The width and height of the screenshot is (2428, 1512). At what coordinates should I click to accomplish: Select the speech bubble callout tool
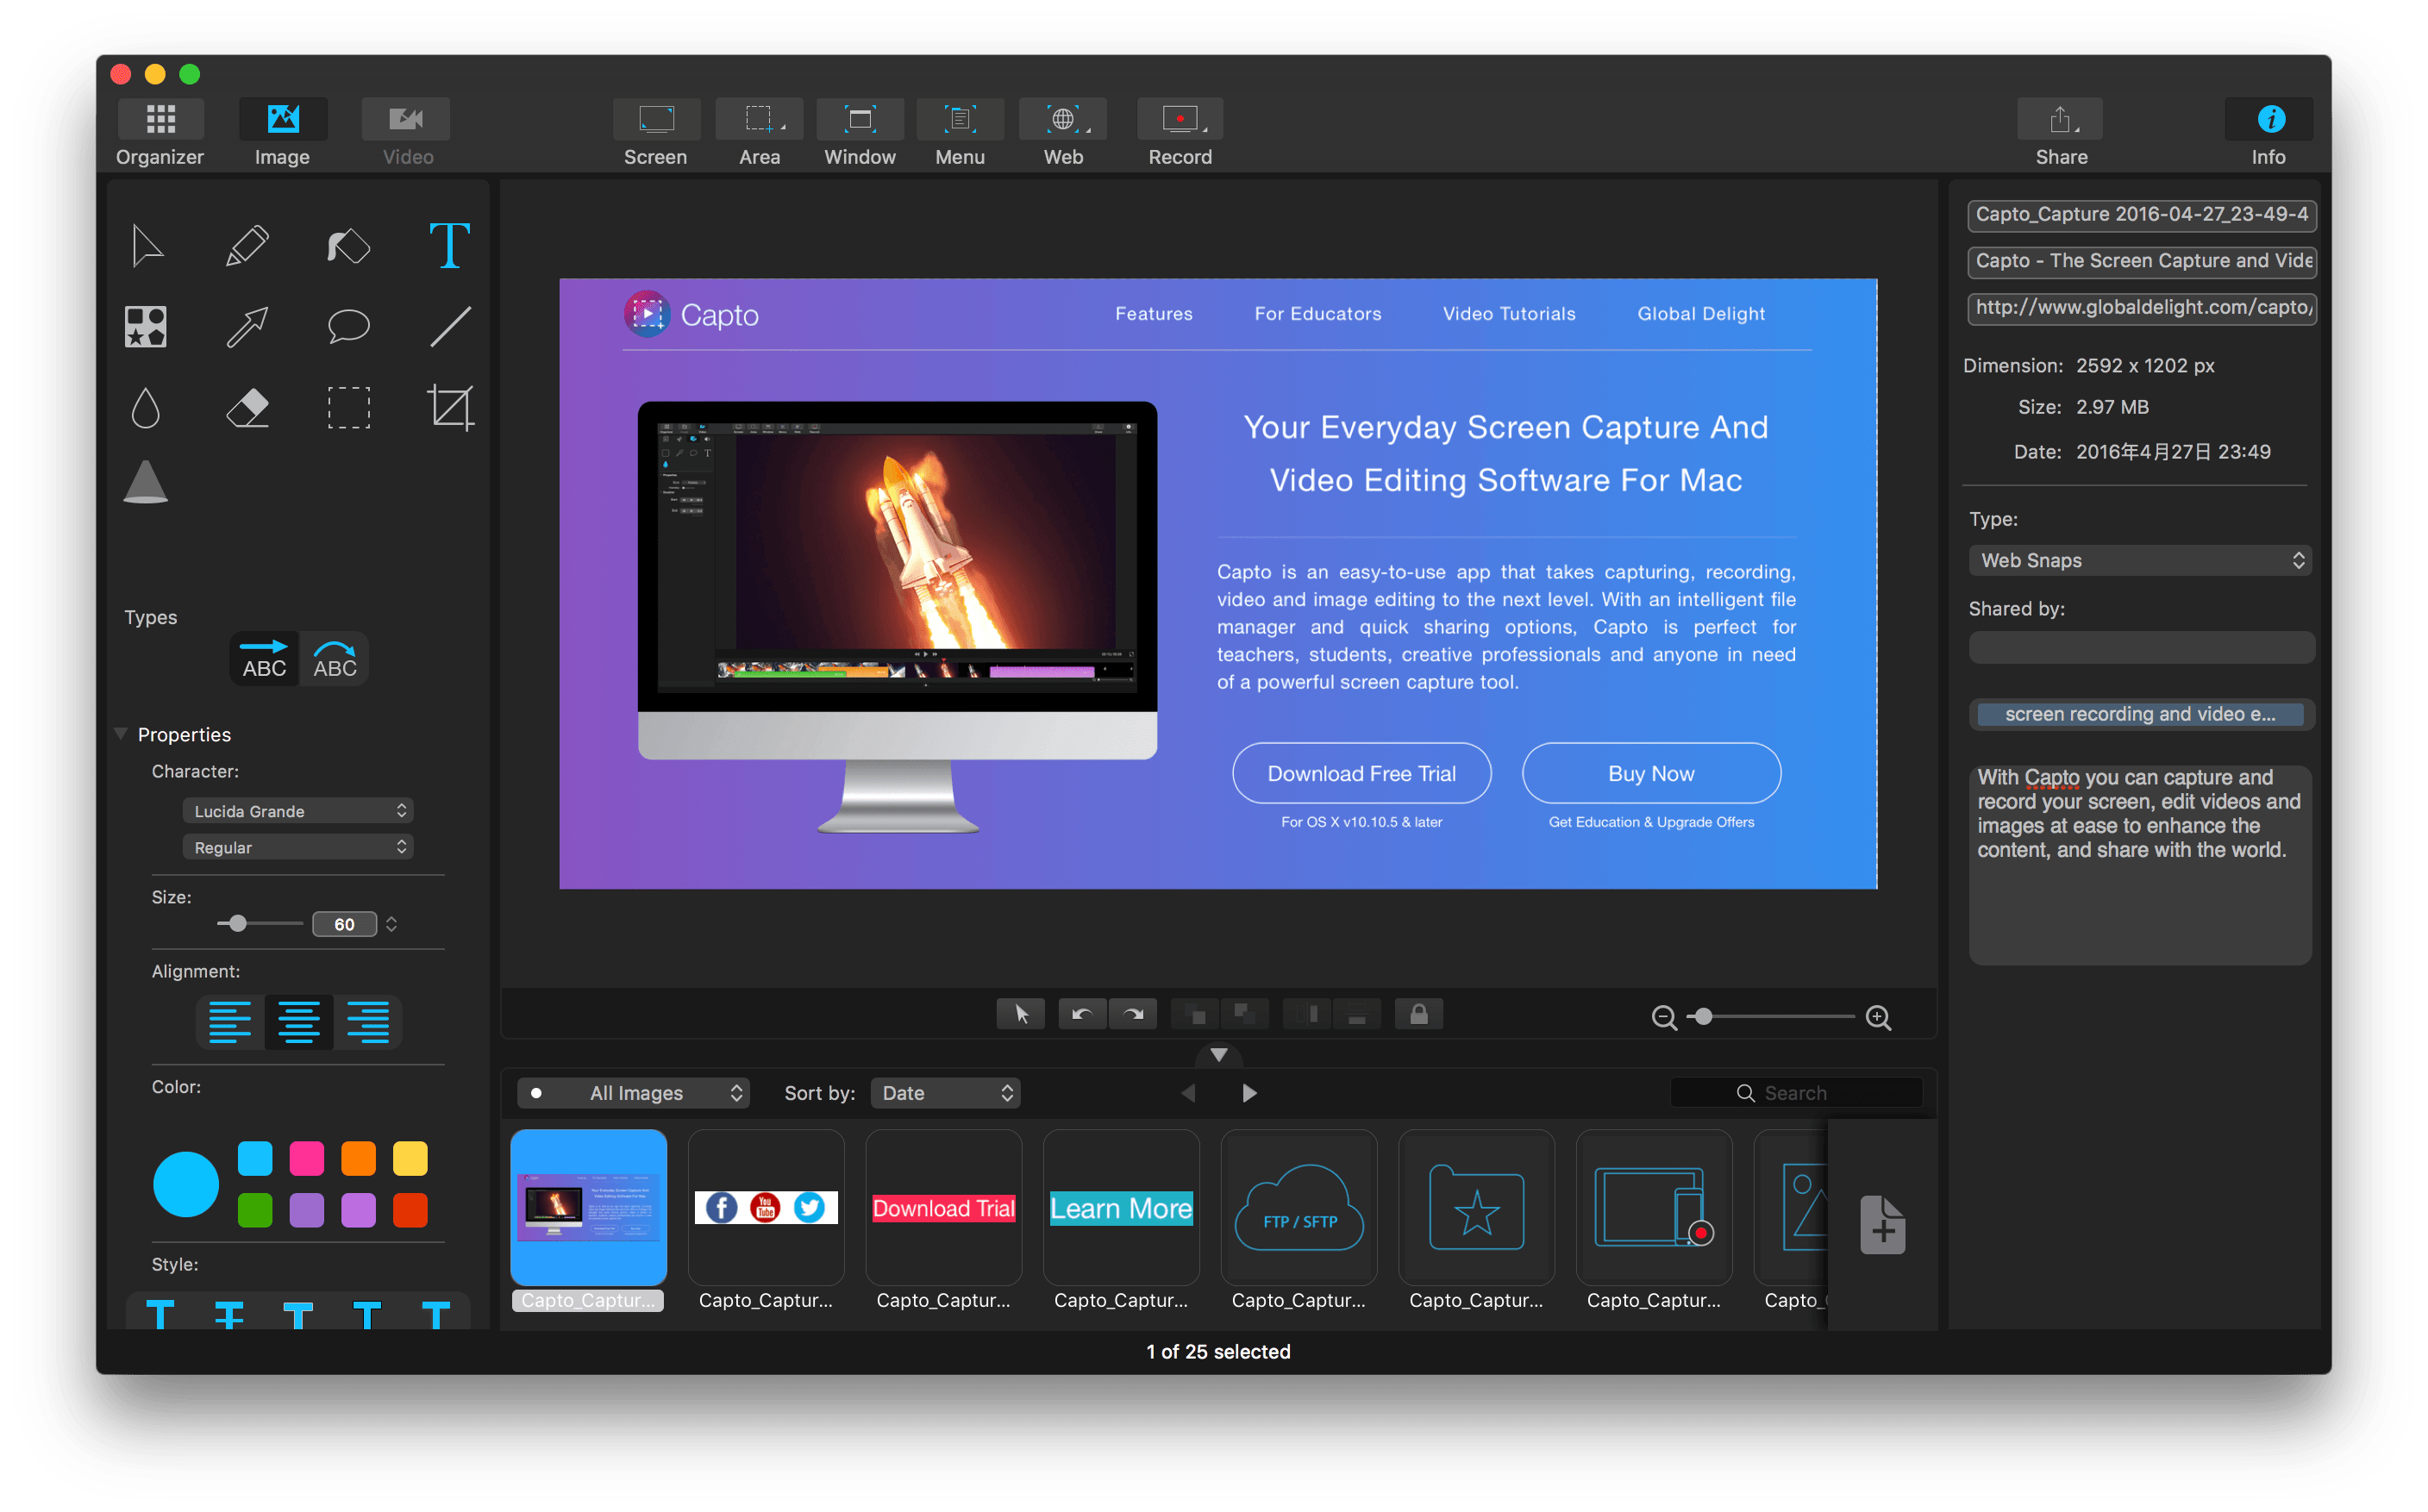[x=348, y=327]
